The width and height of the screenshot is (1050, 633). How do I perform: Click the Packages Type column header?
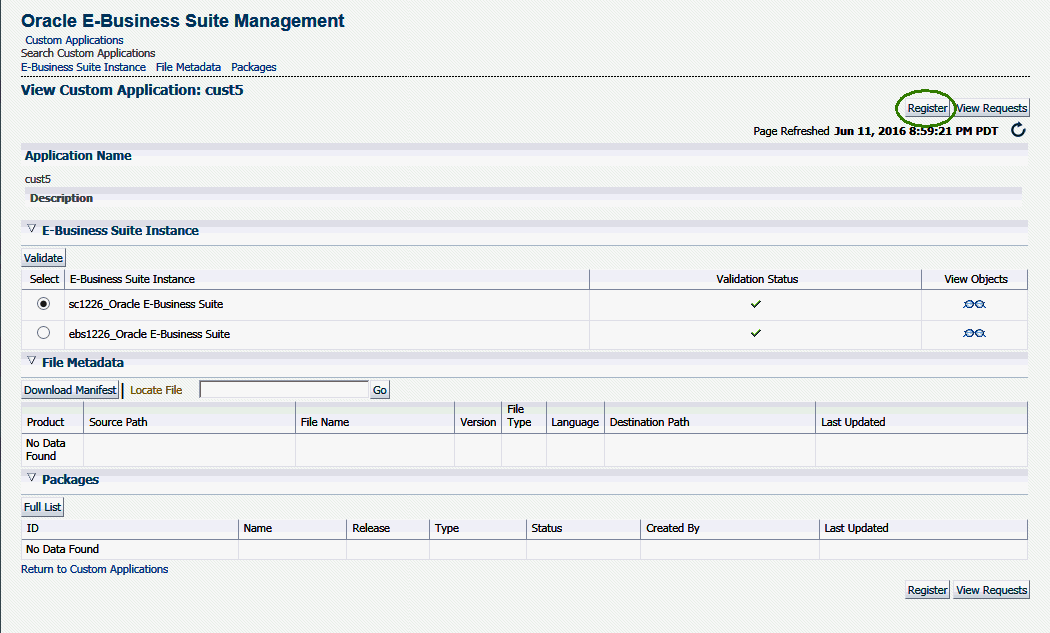click(447, 528)
